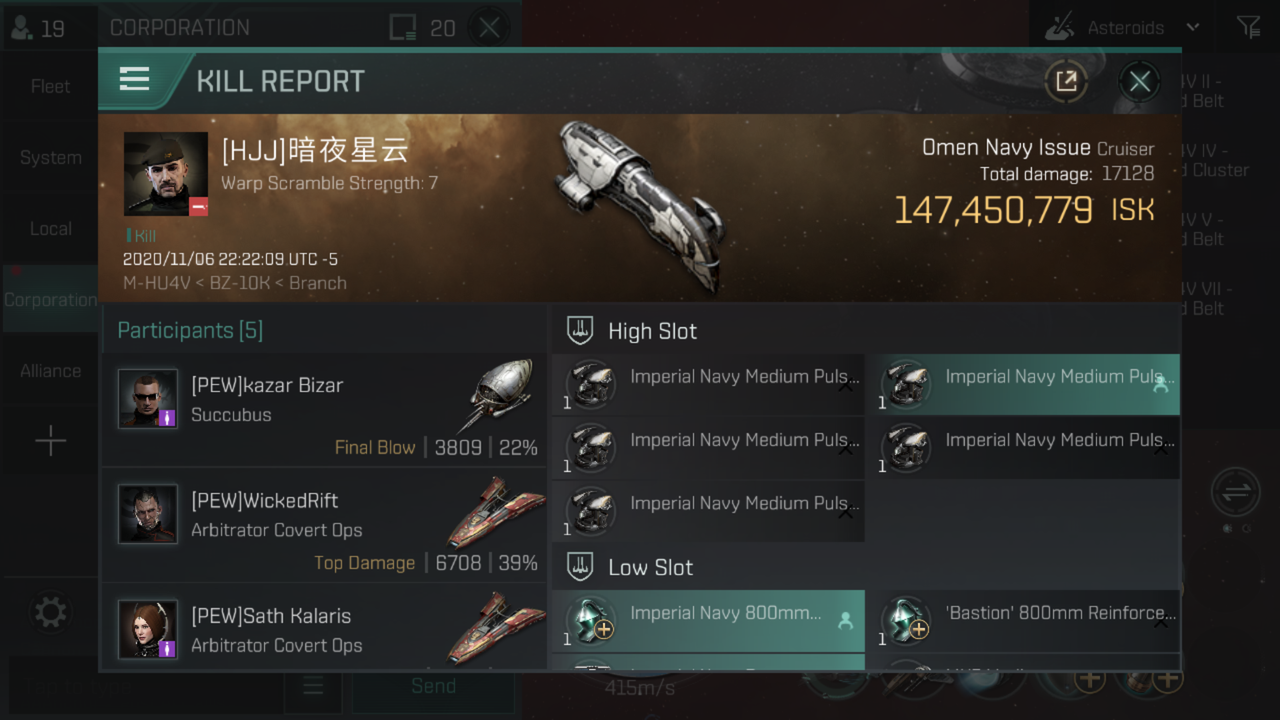Open Sath Kalaris participant entry
Image resolution: width=1280 pixels, height=720 pixels.
[324, 628]
